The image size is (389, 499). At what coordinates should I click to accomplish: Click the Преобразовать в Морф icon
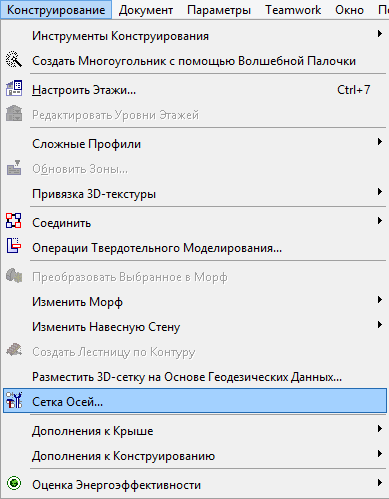coord(14,276)
